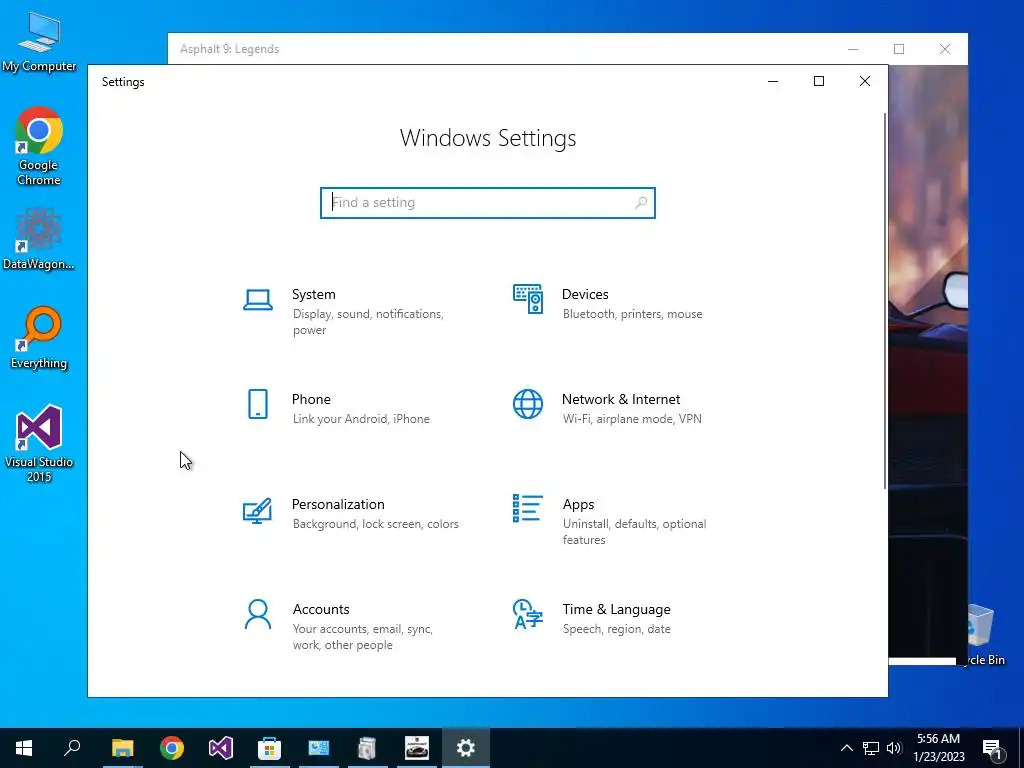Open the Time & Language icon
This screenshot has width=1024, height=768.
(x=528, y=614)
